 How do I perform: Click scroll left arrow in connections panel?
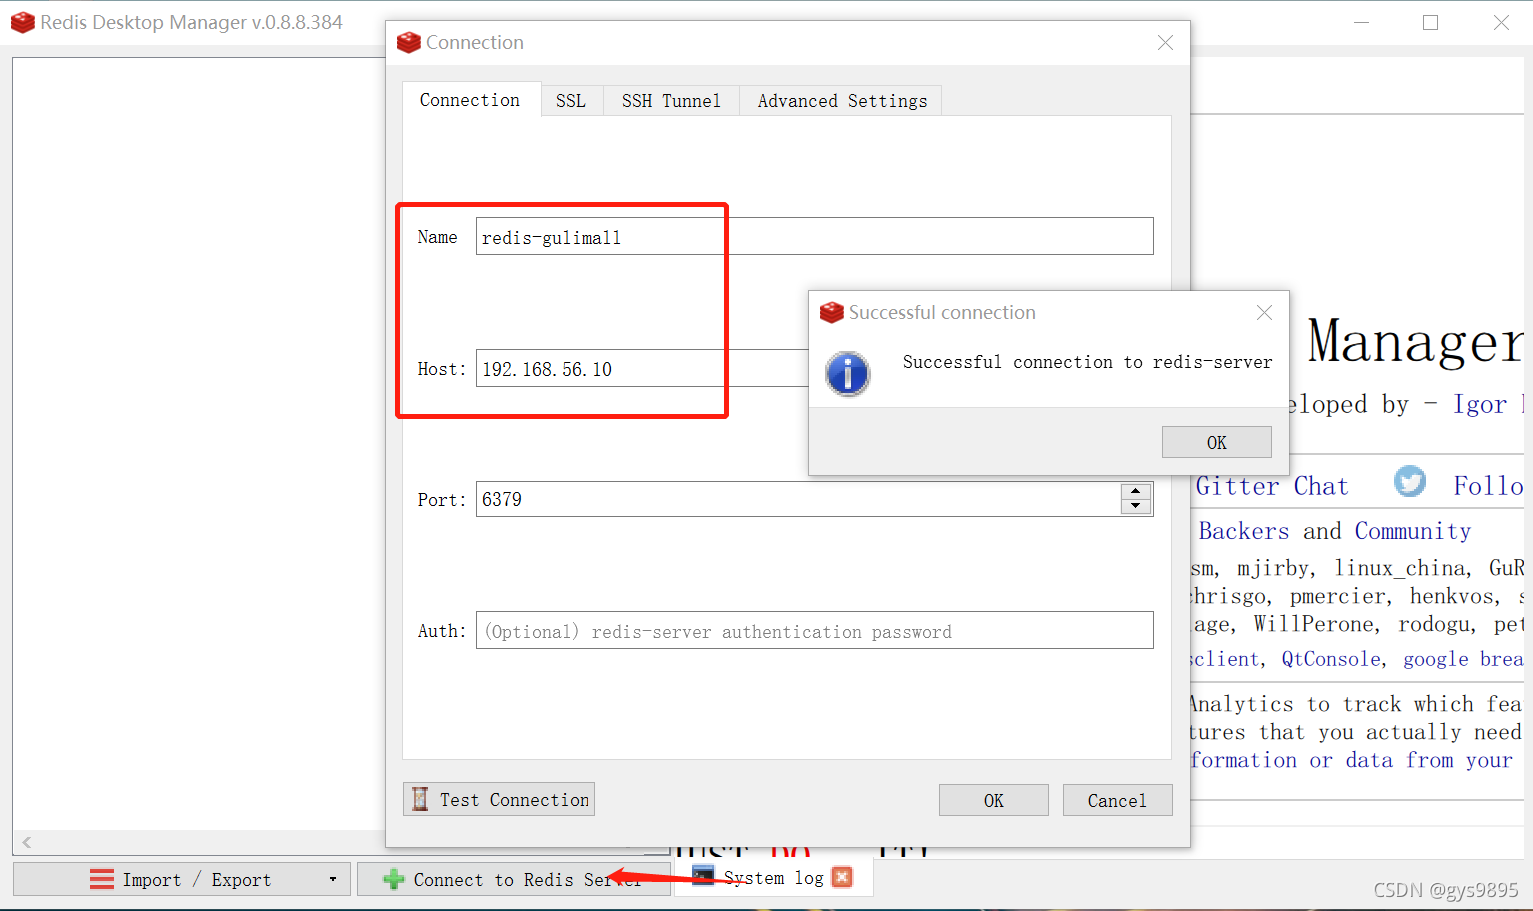(x=27, y=842)
